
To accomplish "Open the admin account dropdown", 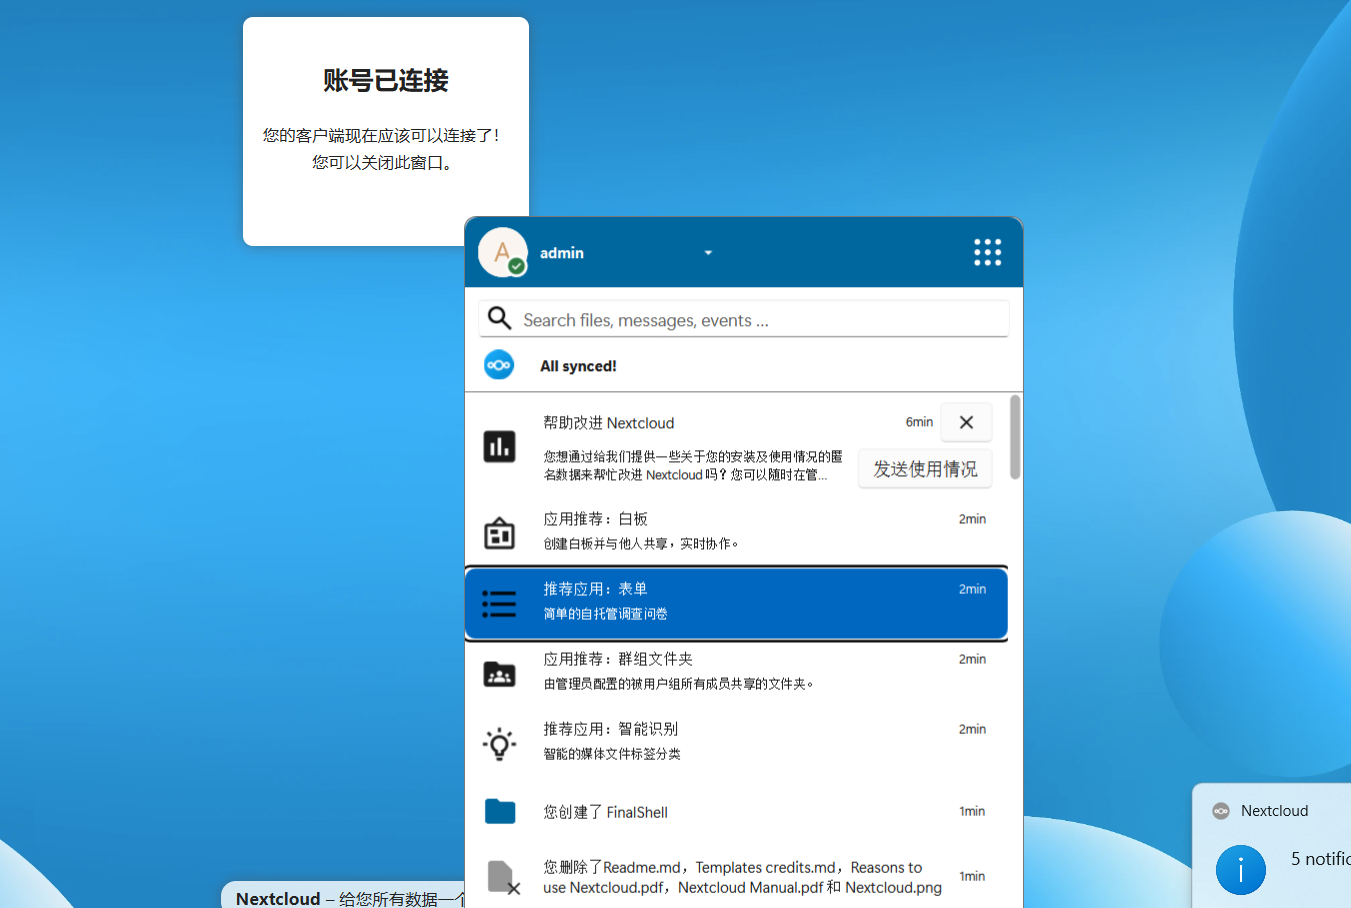I will 708,252.
